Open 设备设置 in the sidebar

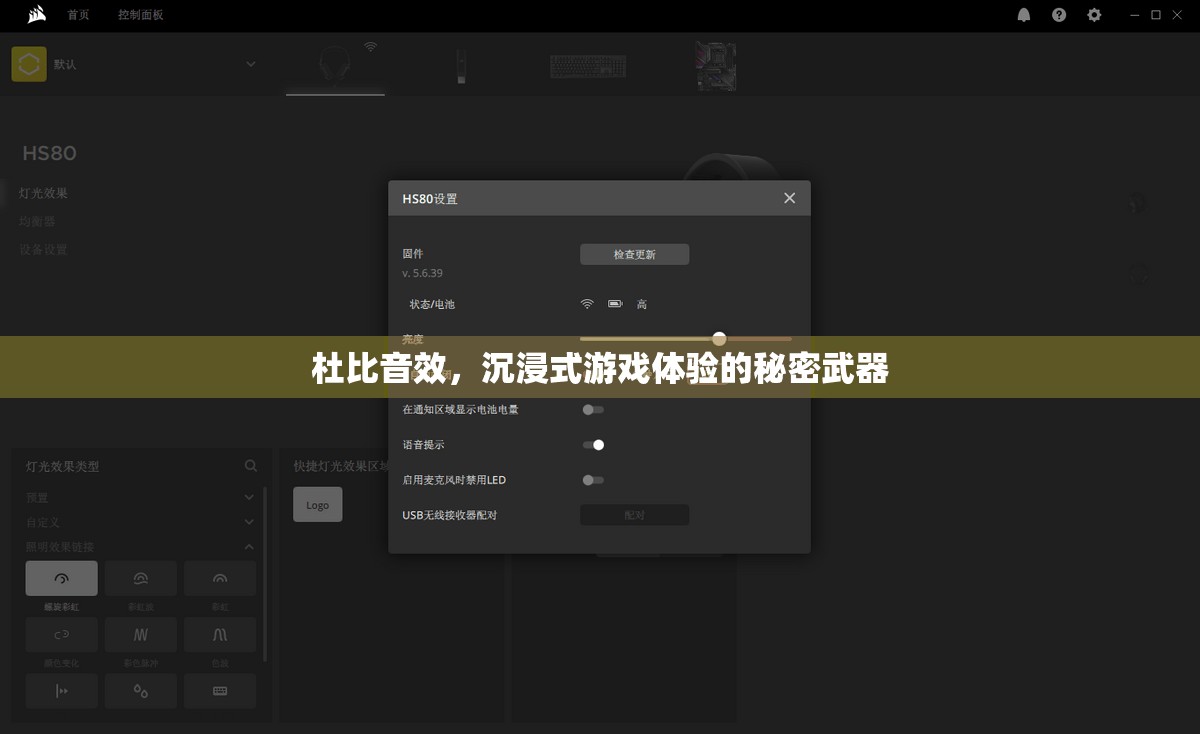(44, 249)
